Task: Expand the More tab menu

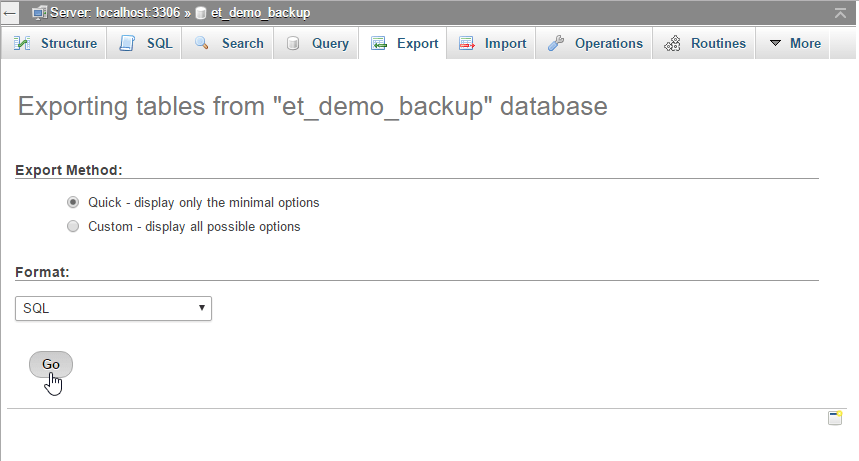Action: click(795, 44)
